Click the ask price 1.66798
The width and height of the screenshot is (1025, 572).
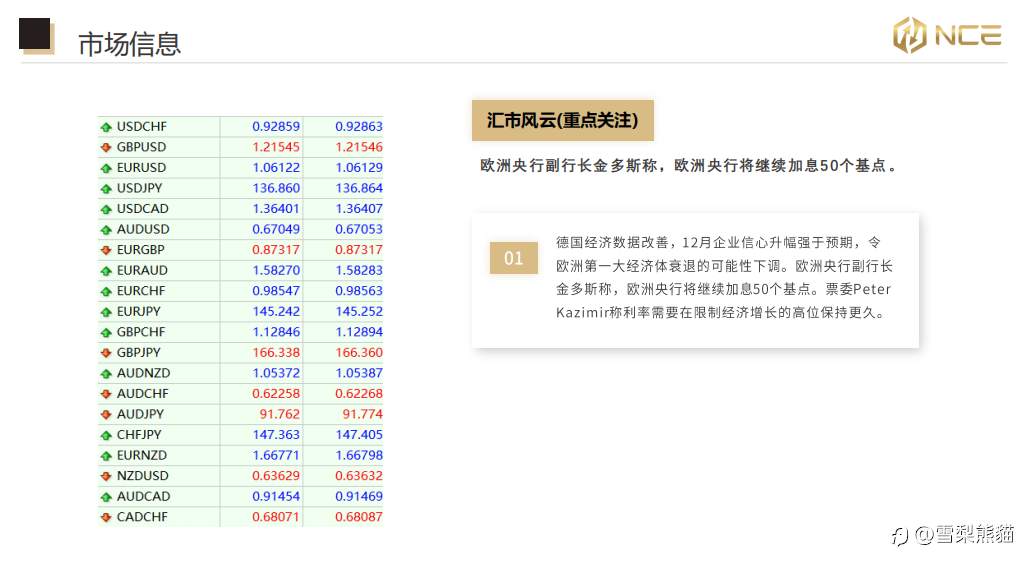(x=359, y=455)
